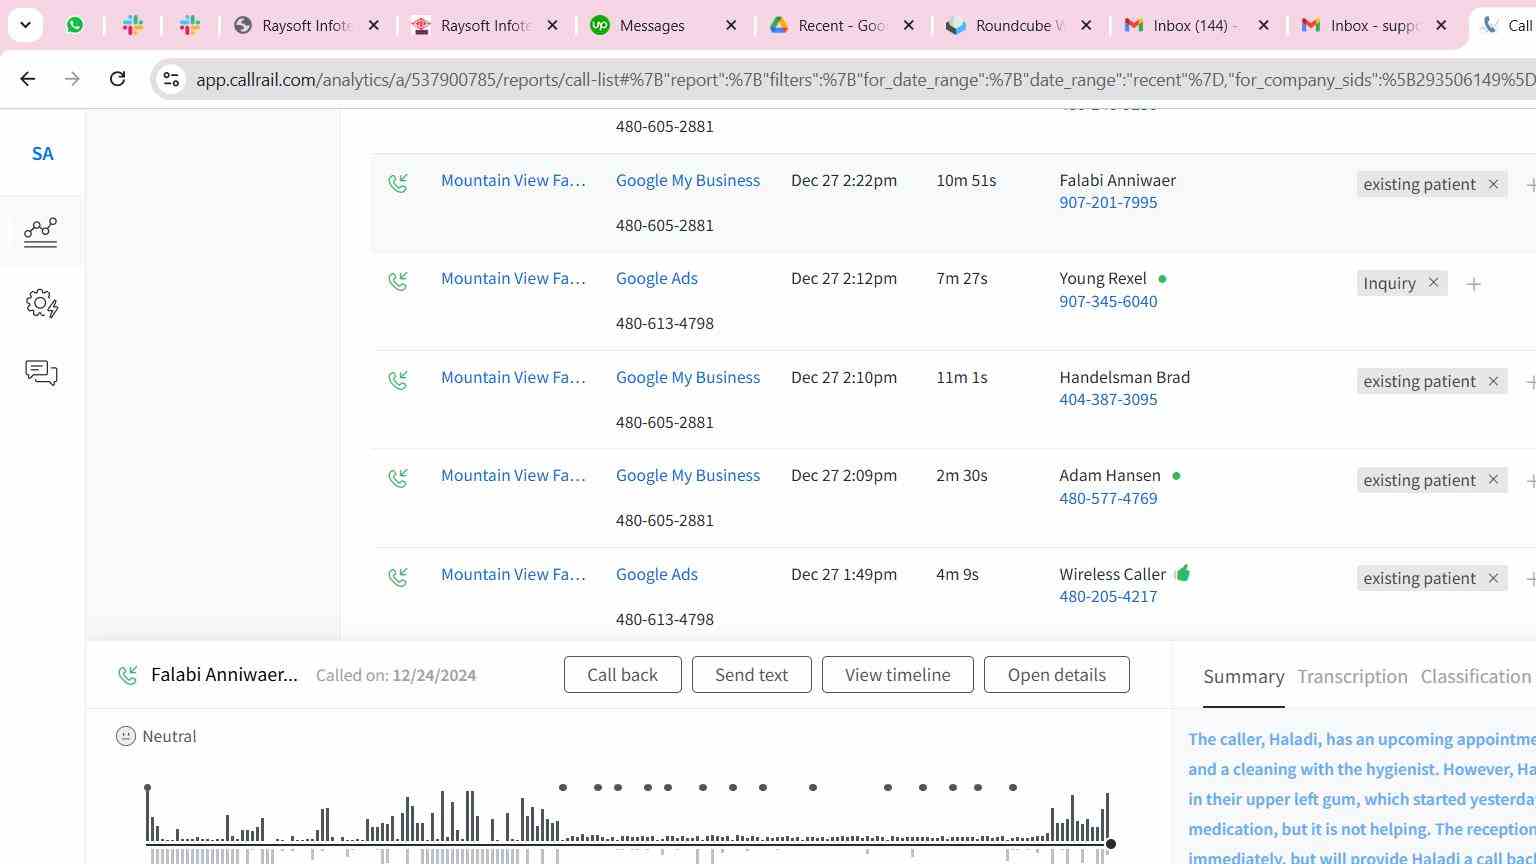Remove existing patient tag from Adam Hansen

click(1493, 480)
